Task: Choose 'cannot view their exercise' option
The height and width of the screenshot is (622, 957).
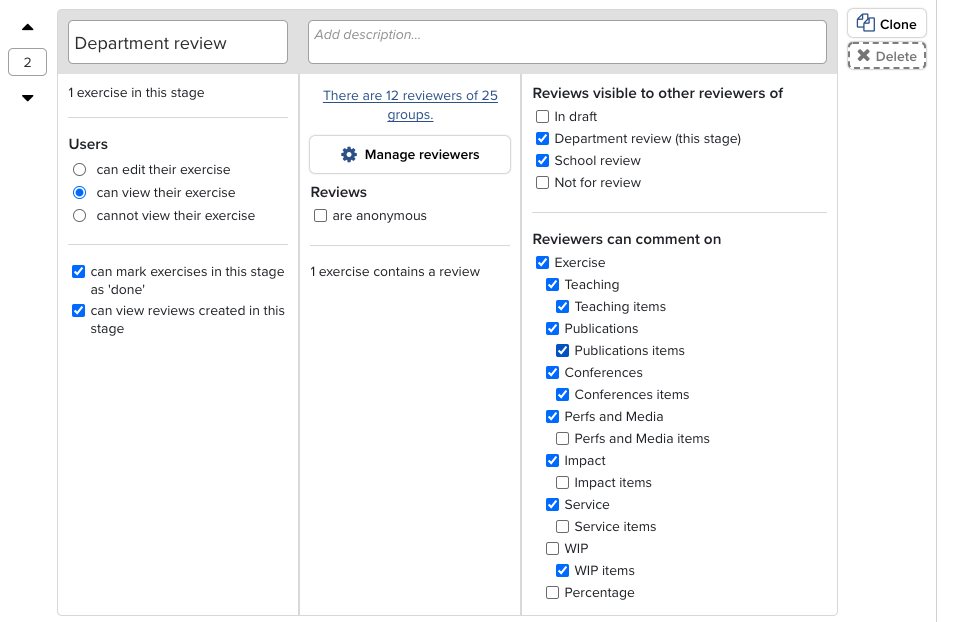Action: point(80,216)
